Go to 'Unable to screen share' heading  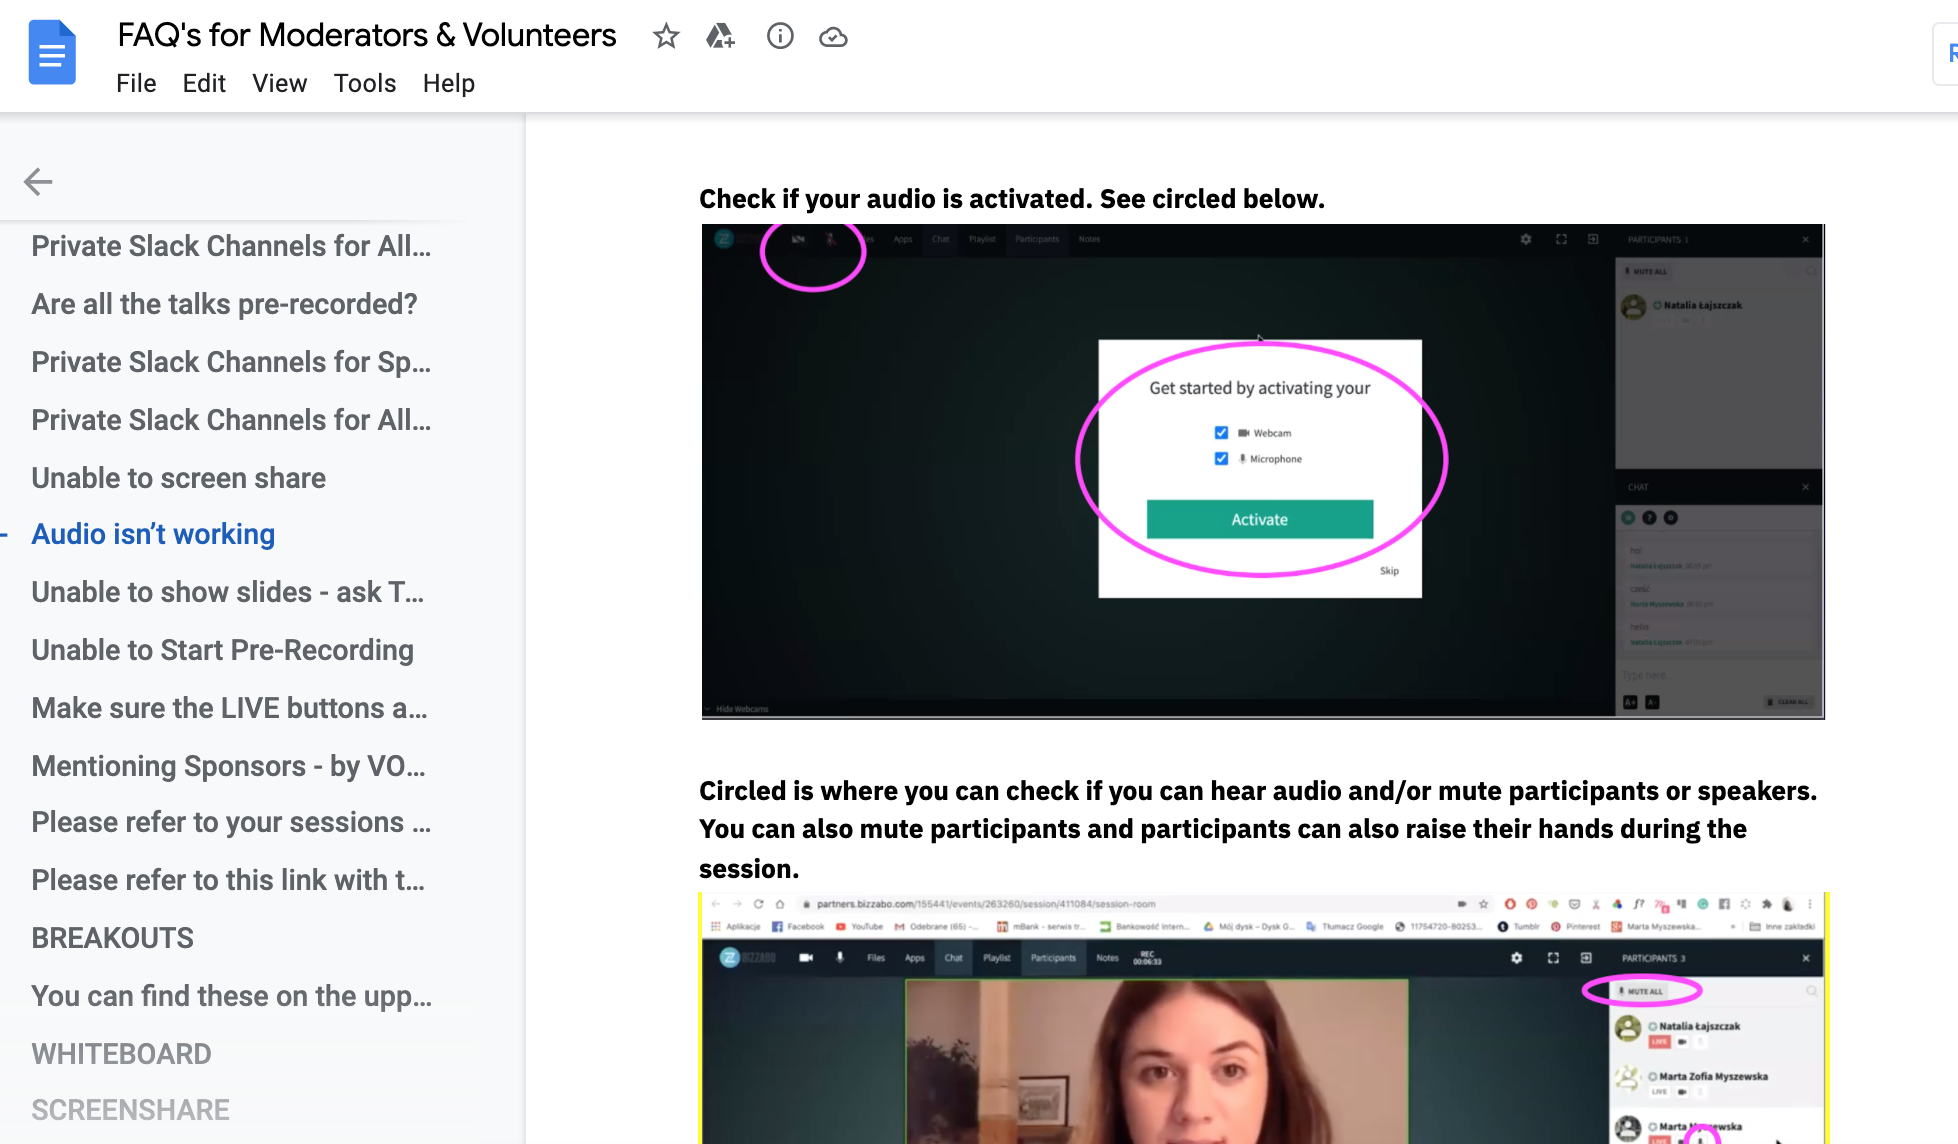[x=178, y=478]
